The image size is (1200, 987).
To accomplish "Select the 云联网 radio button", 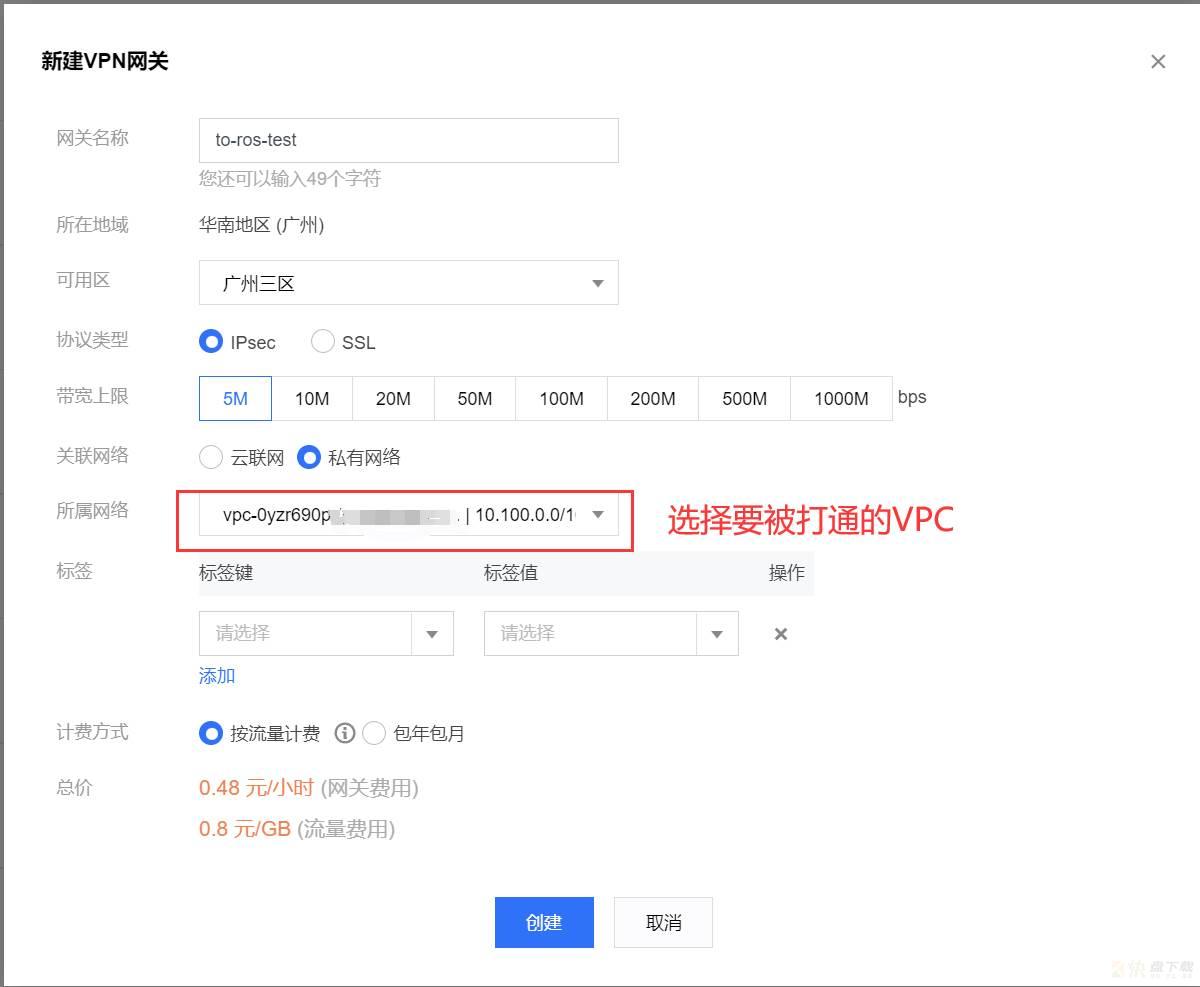I will (210, 458).
